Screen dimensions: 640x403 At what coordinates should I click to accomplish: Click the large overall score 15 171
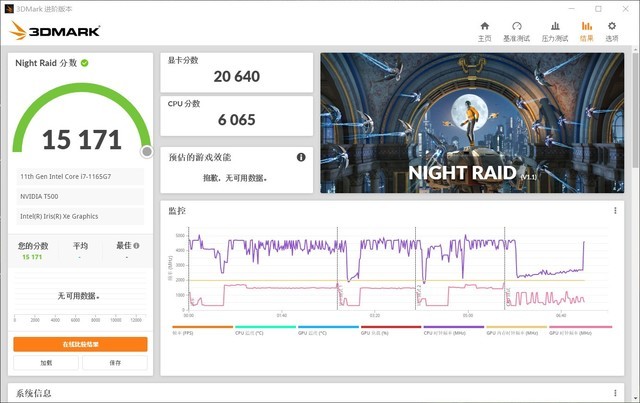[x=82, y=140]
